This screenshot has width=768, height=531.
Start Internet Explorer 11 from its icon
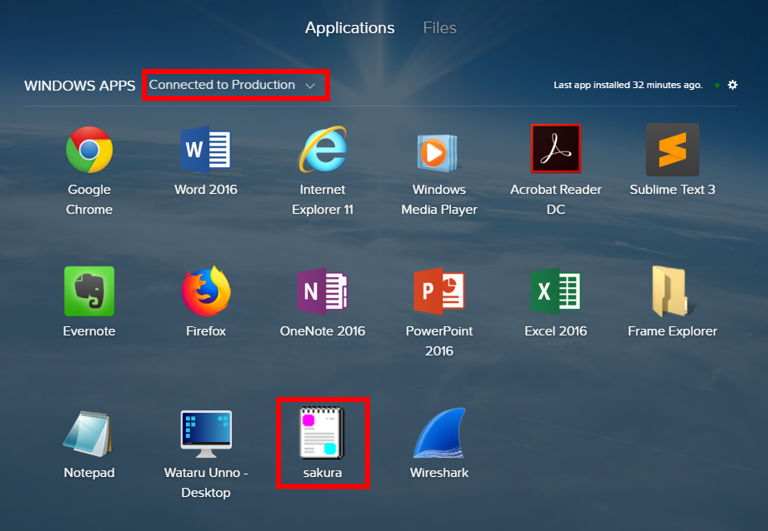tap(323, 149)
